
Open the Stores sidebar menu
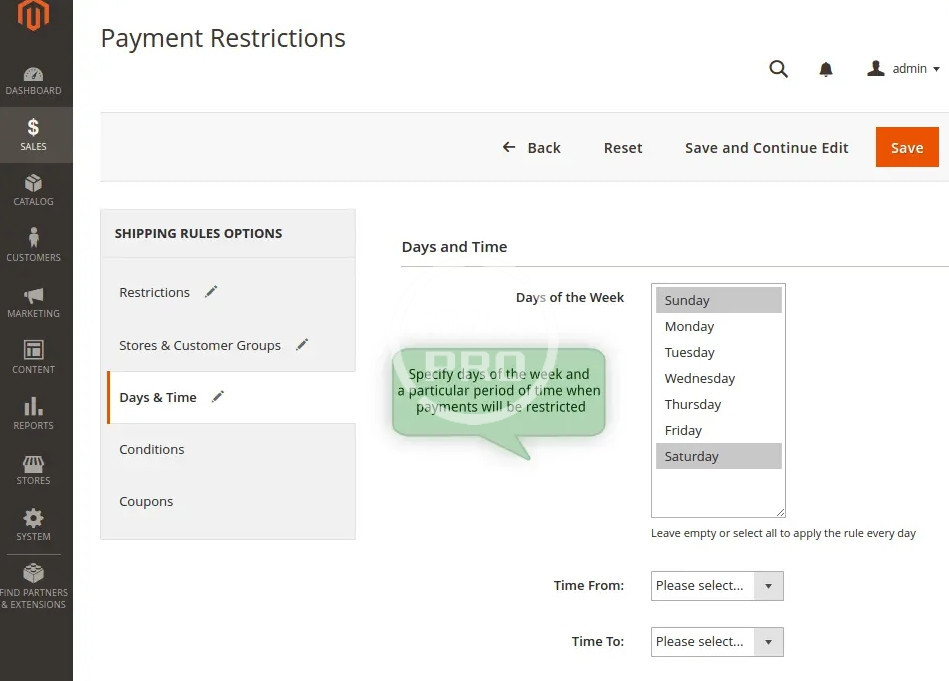(34, 469)
